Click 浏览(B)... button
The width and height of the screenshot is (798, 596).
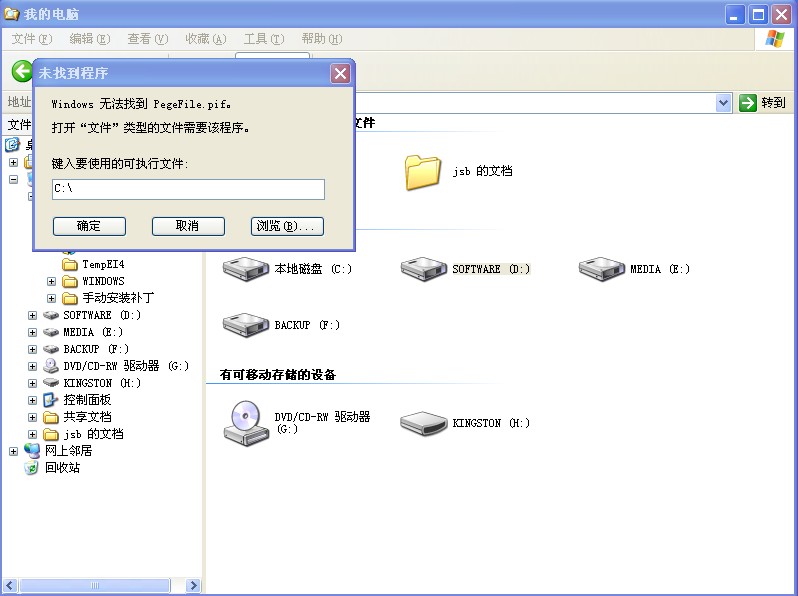(x=287, y=226)
